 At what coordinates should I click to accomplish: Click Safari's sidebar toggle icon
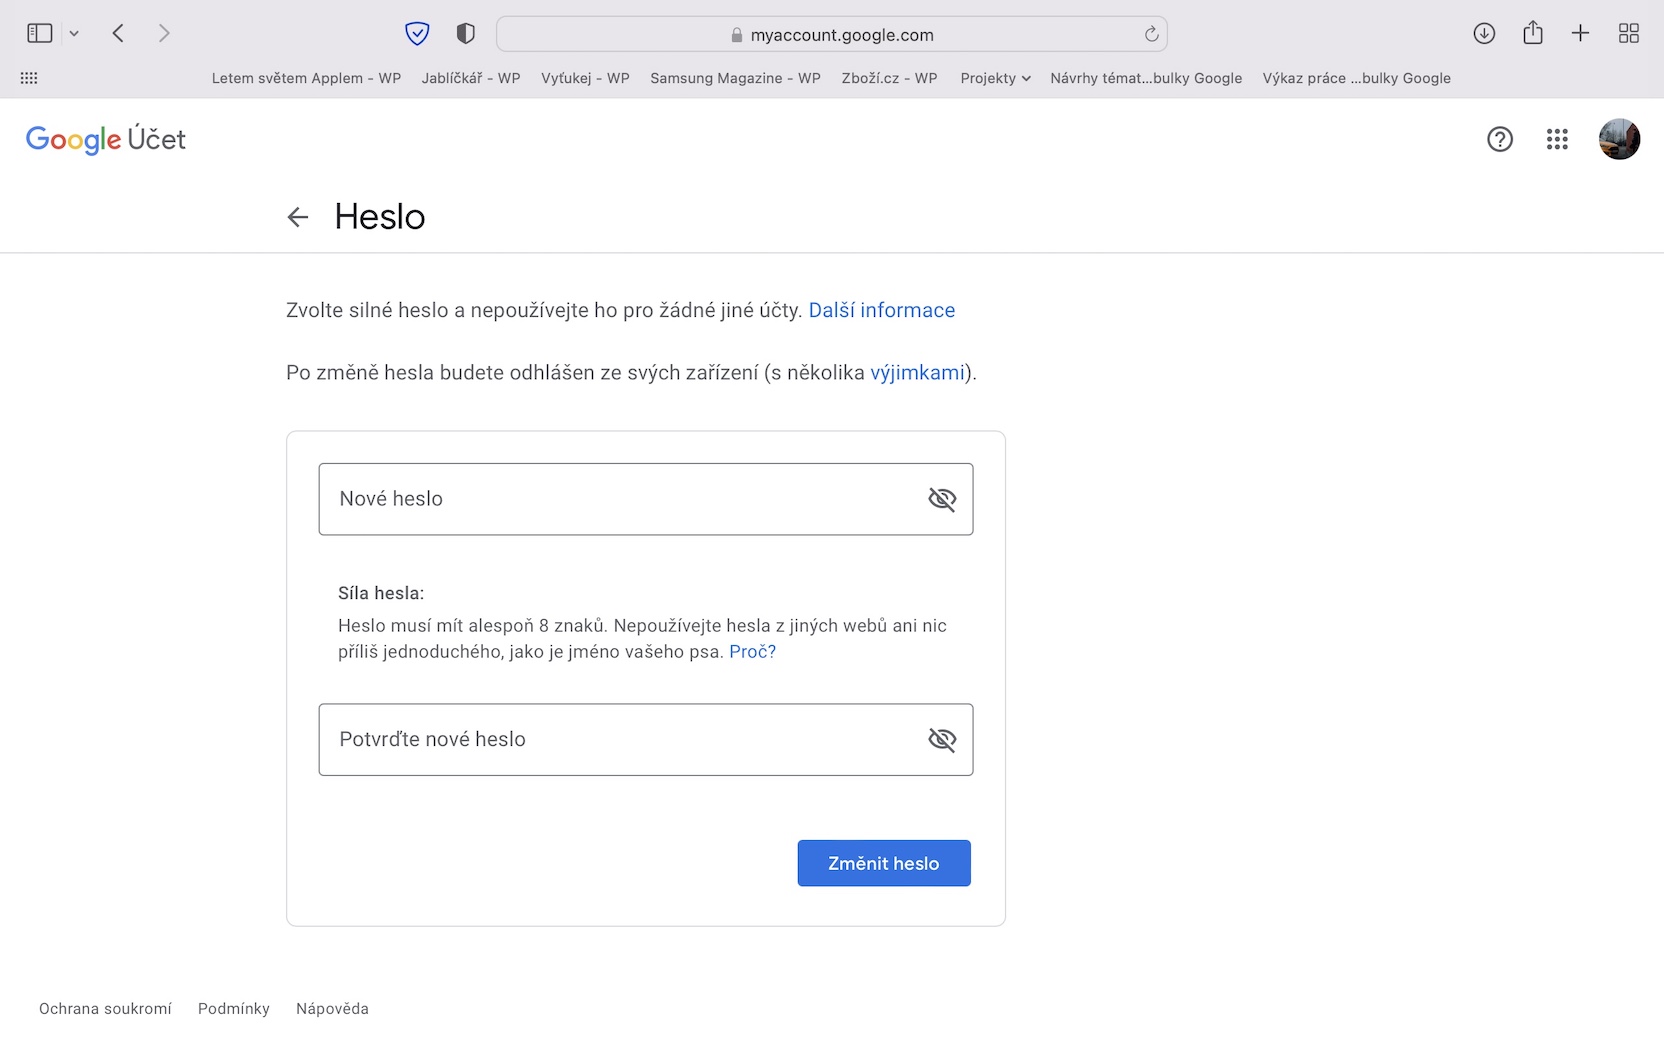pyautogui.click(x=40, y=34)
